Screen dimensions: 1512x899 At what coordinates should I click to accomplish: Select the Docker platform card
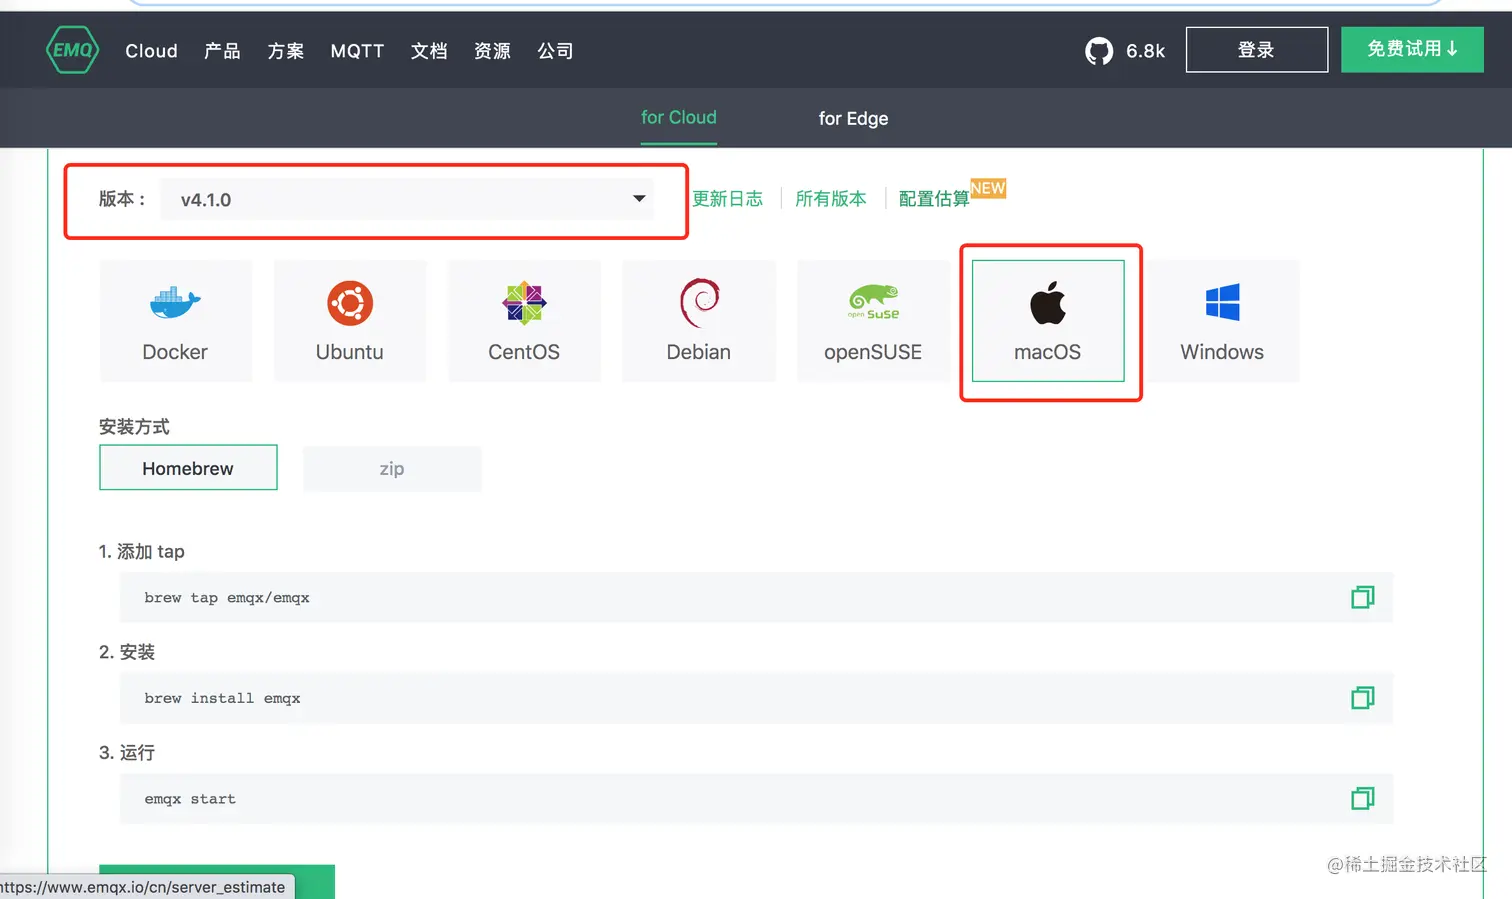pyautogui.click(x=175, y=321)
